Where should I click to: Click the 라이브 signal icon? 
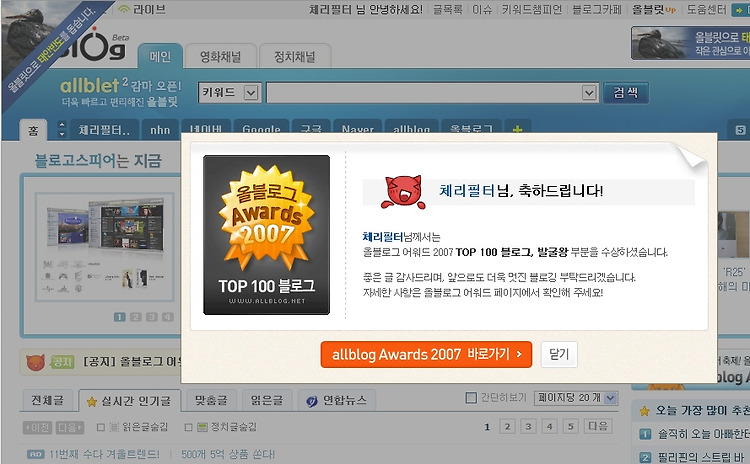click(123, 9)
